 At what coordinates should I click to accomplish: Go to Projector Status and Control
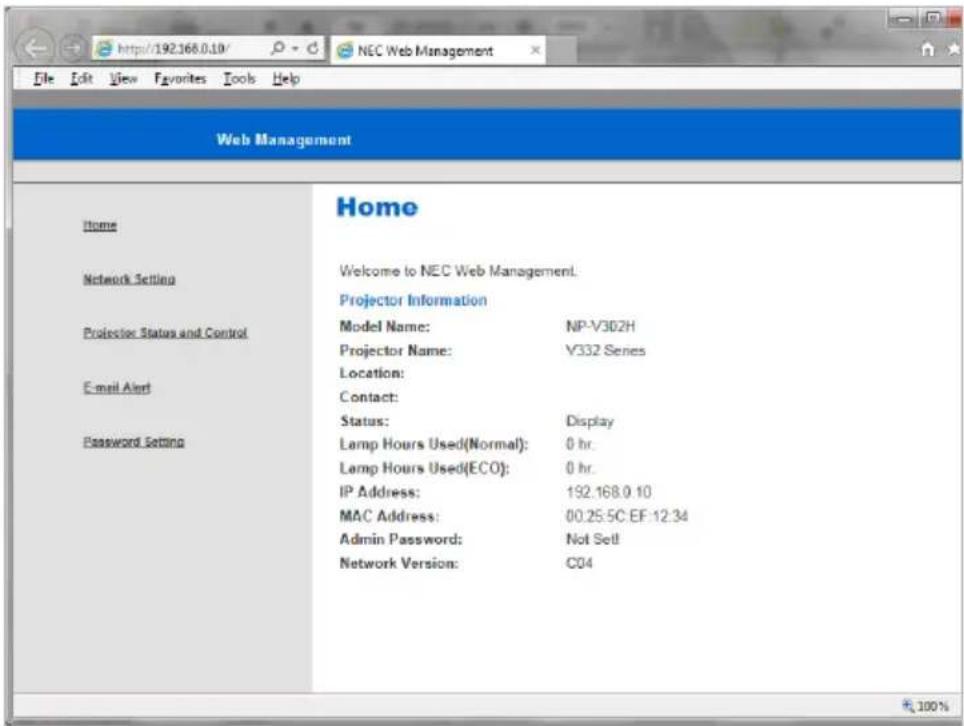(165, 333)
